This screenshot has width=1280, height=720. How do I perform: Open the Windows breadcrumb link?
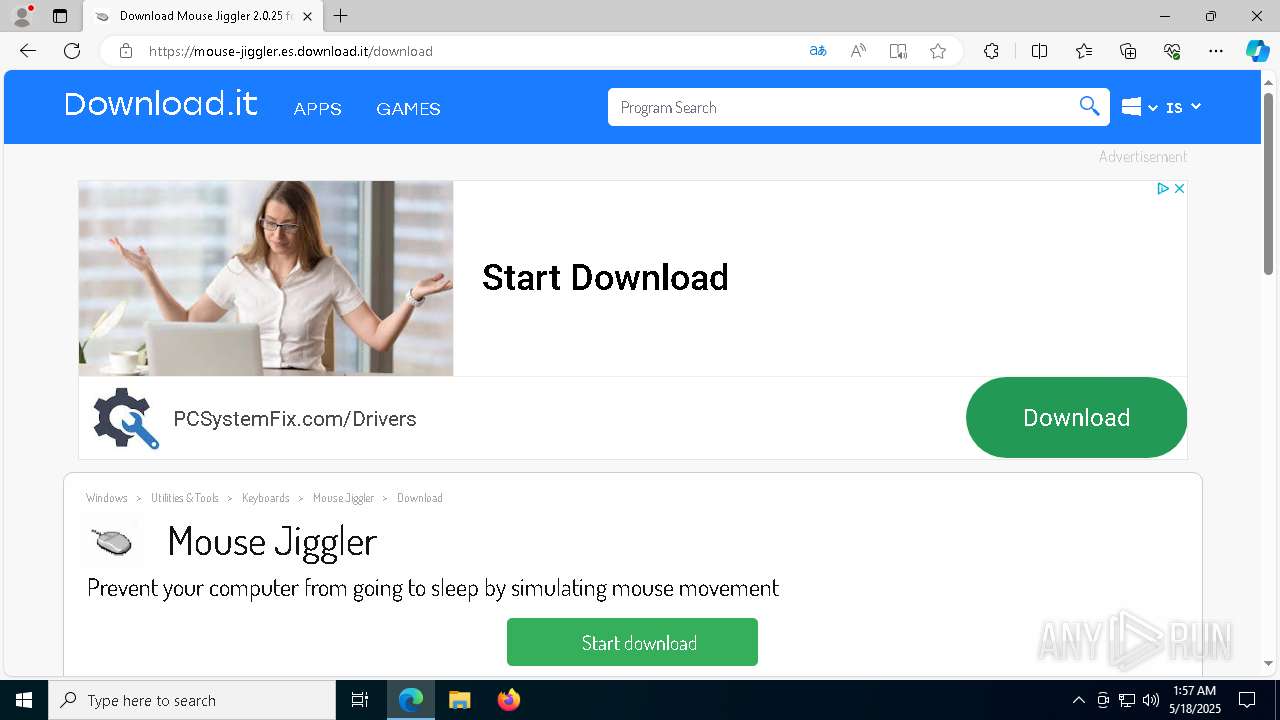click(x=107, y=498)
